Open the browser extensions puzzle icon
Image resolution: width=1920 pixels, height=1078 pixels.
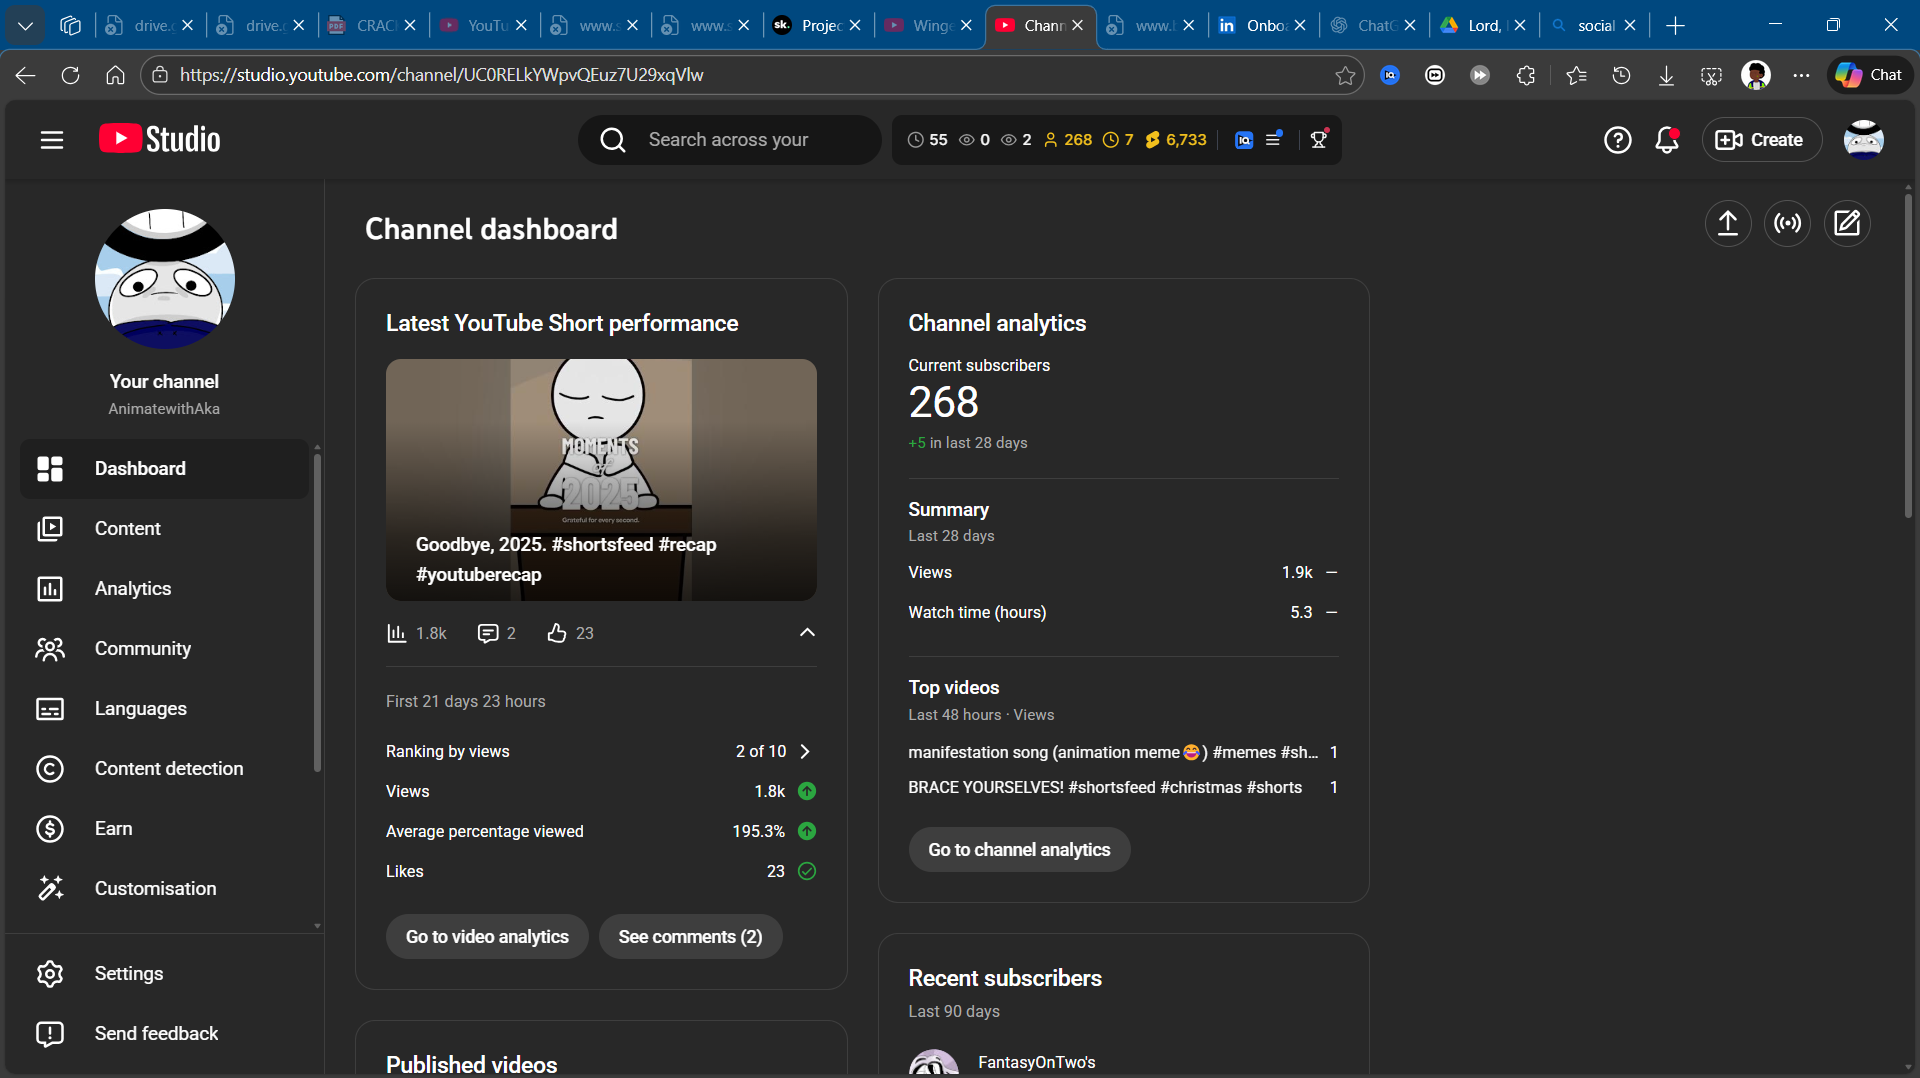(1525, 75)
